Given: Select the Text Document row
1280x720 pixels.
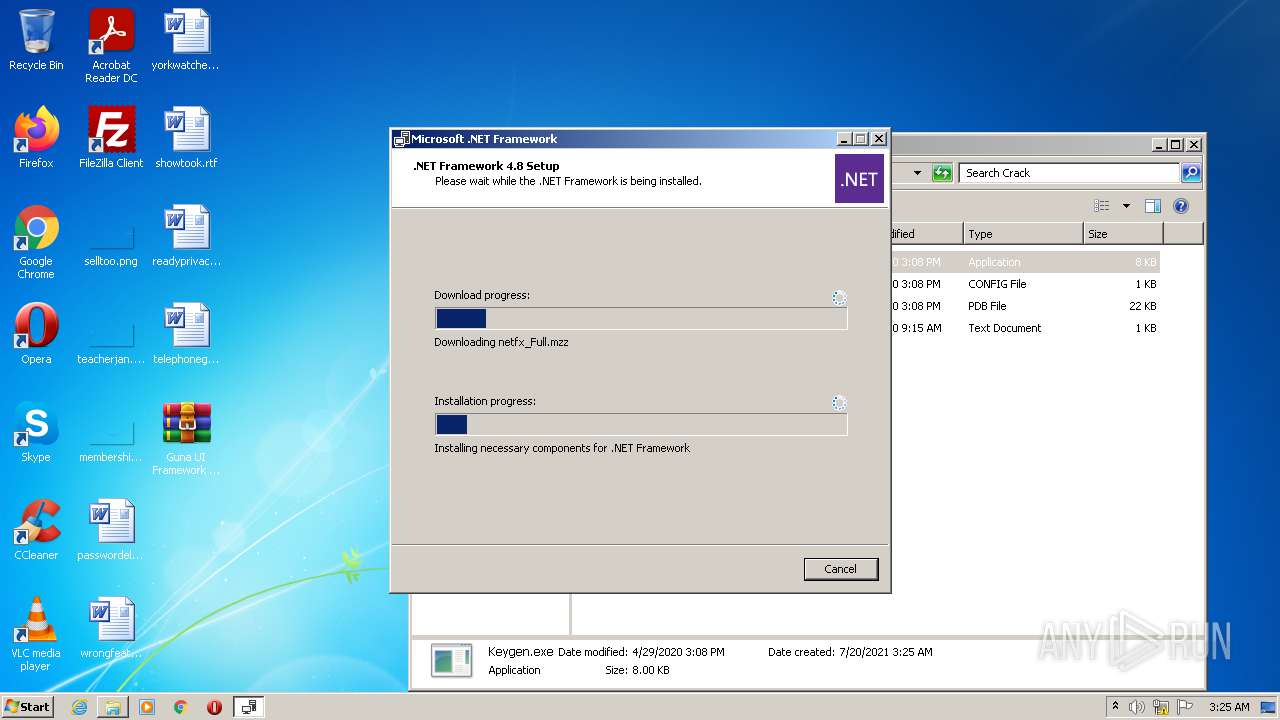Looking at the screenshot, I should click(x=1025, y=328).
